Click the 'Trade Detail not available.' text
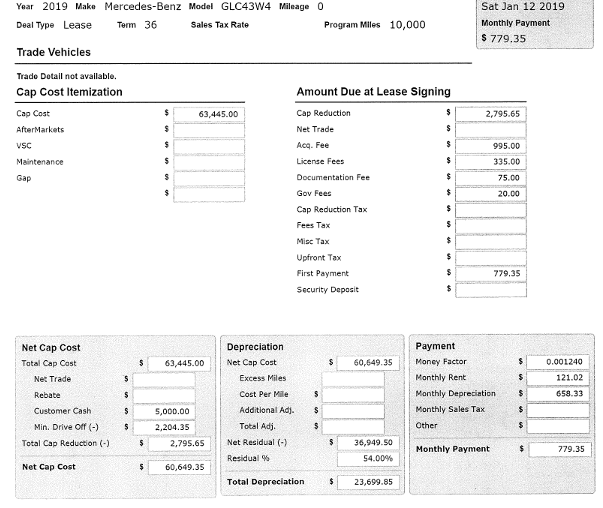Screen dimensions: 603x508 click(66, 76)
